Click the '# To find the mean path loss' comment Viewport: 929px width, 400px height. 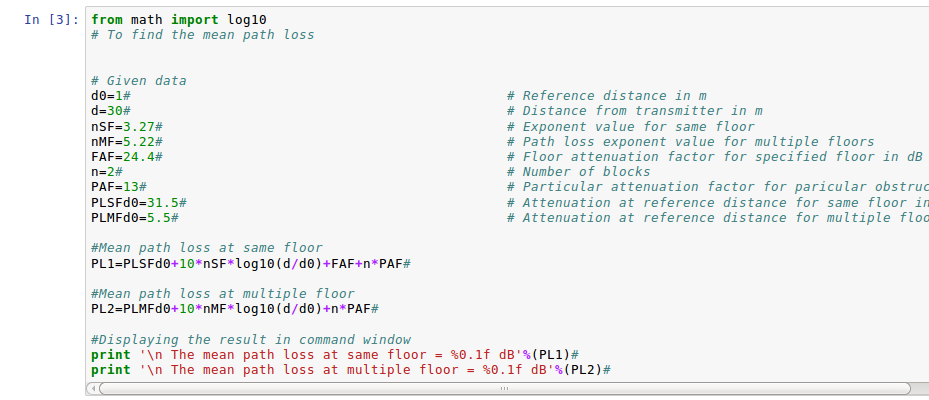tap(202, 35)
